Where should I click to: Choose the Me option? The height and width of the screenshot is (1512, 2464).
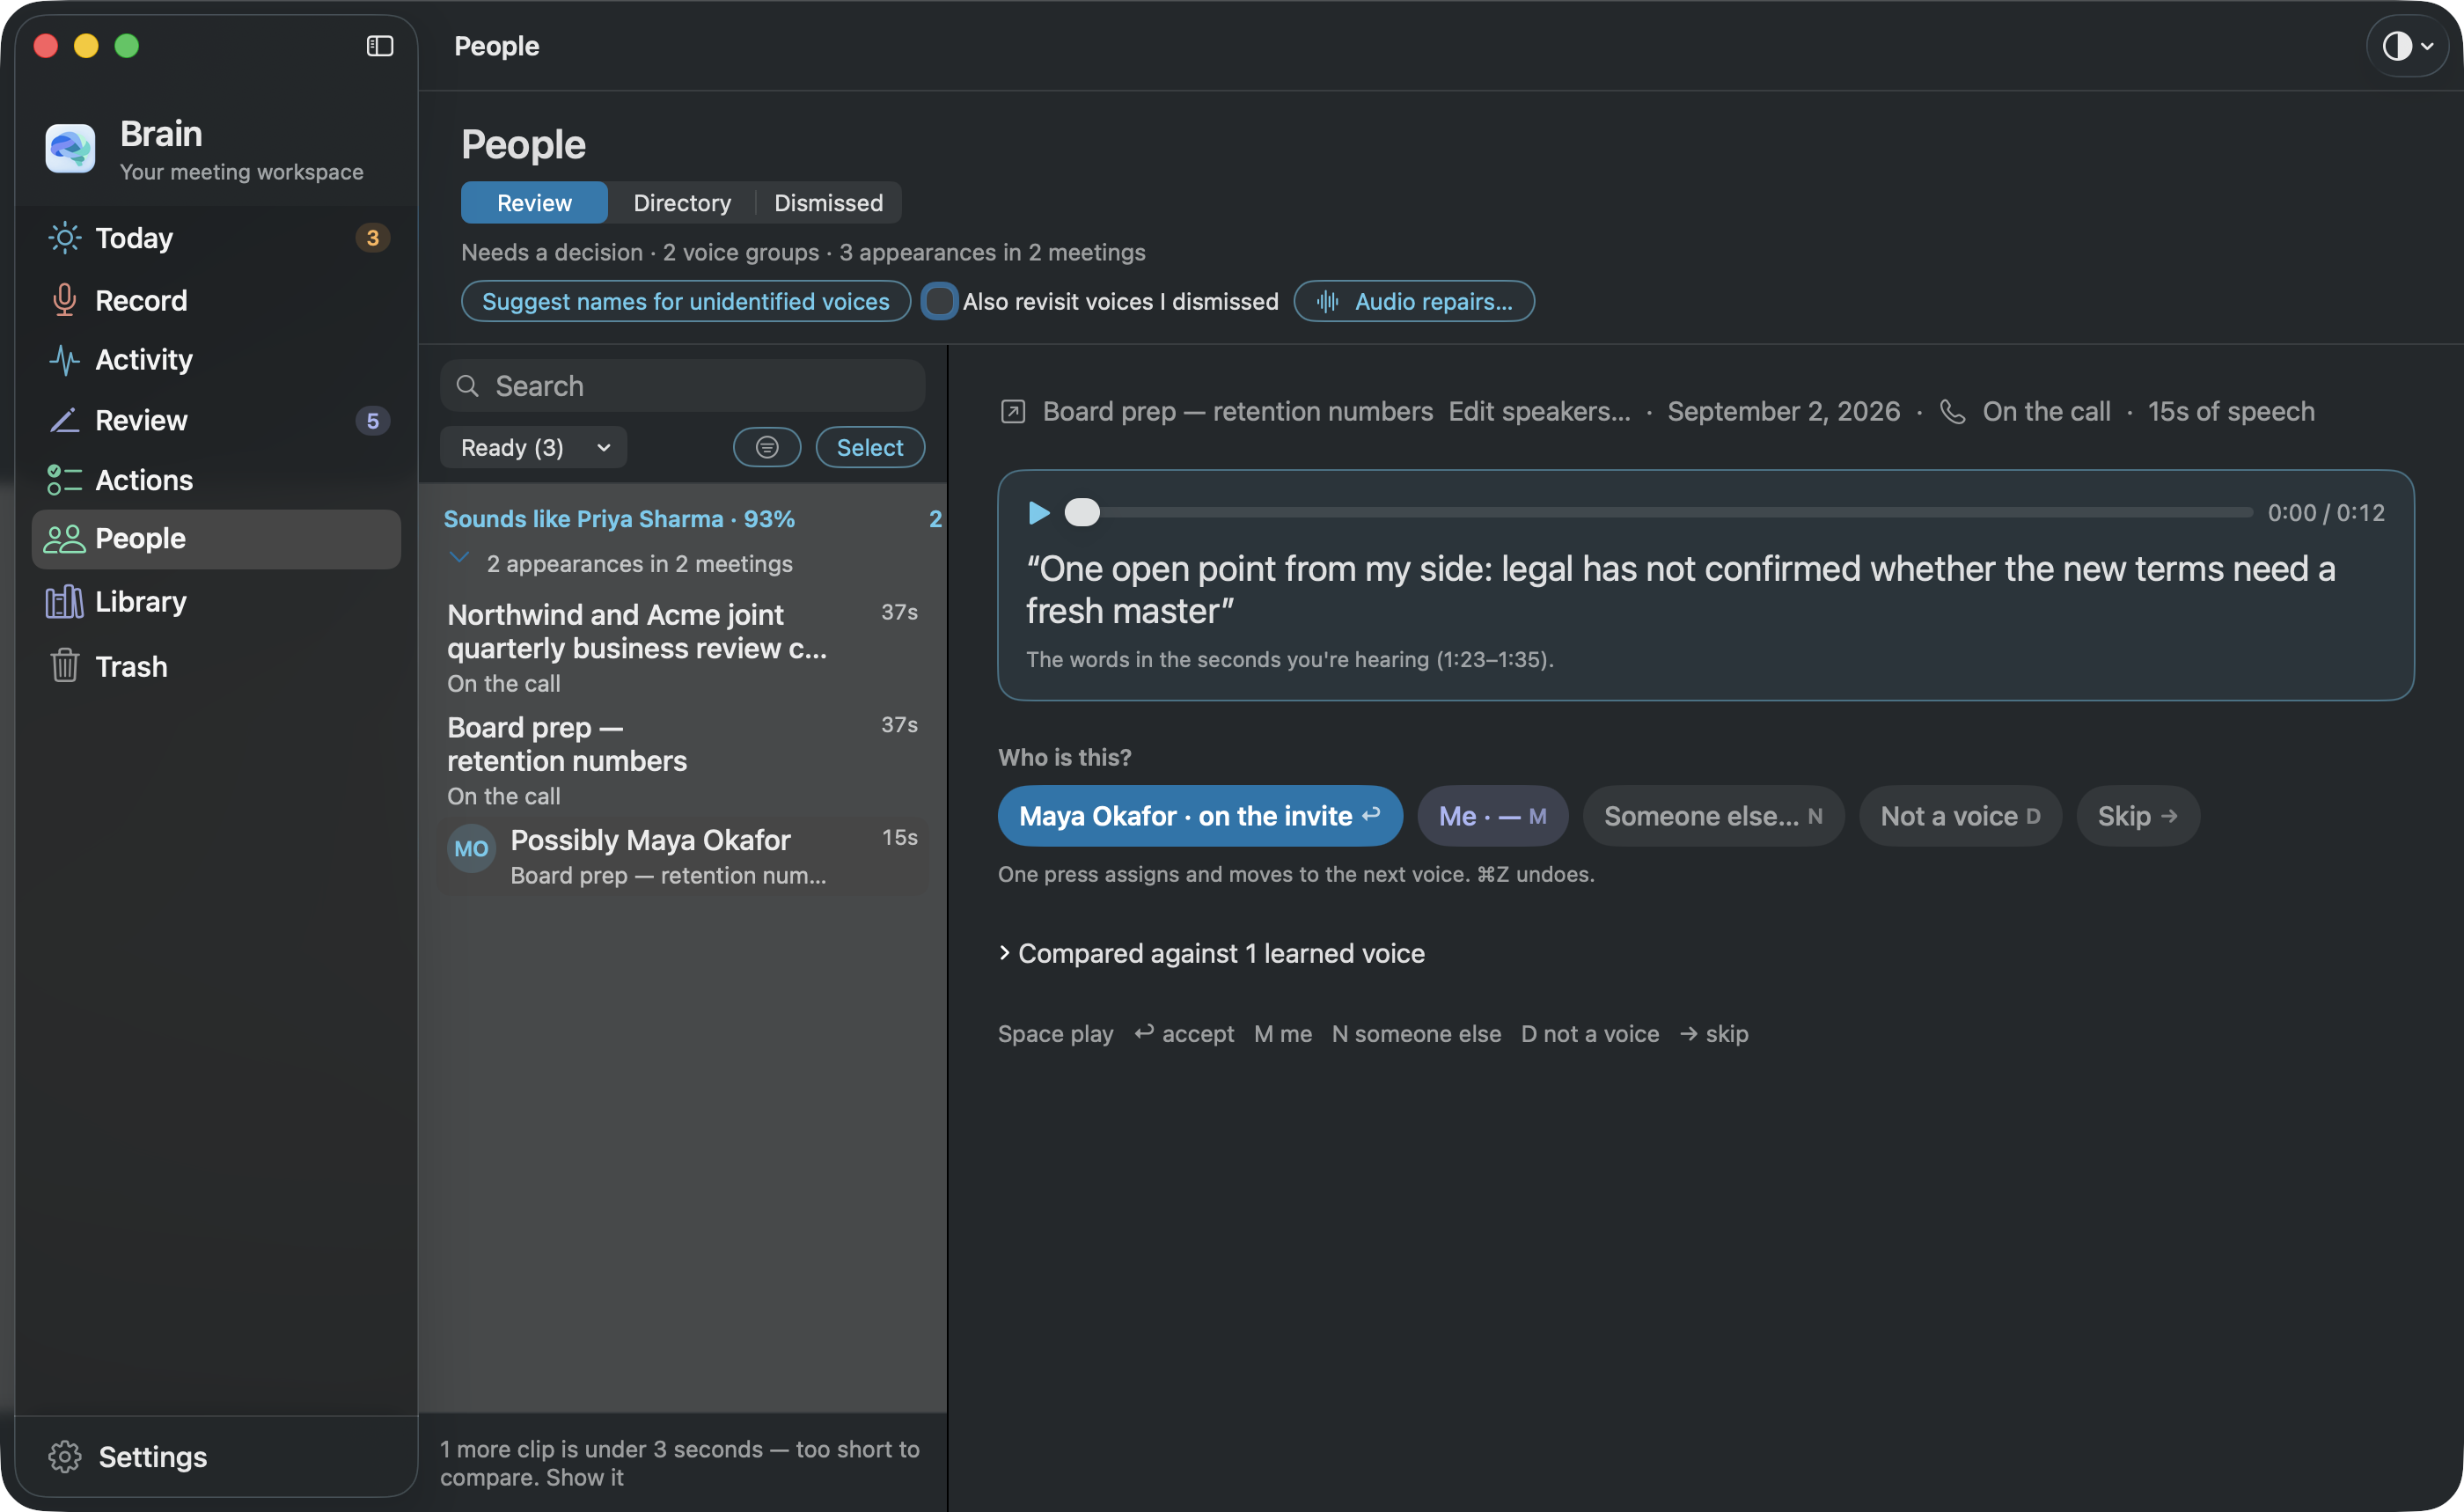click(1492, 816)
